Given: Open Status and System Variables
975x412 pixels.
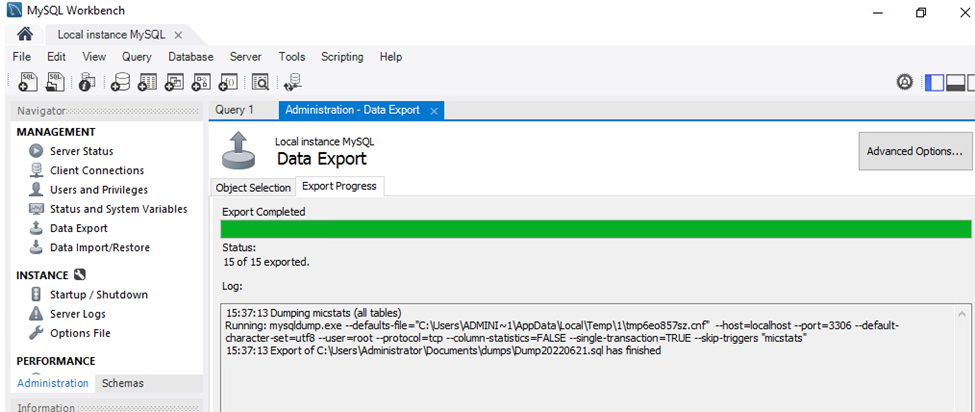Looking at the screenshot, I should (119, 209).
